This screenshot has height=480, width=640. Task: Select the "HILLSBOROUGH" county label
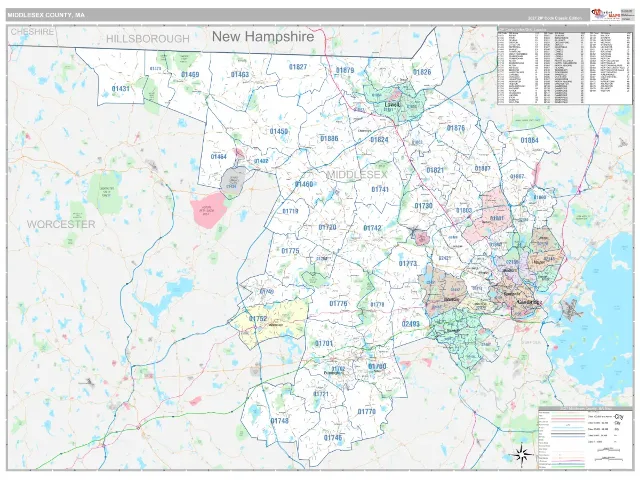point(148,39)
